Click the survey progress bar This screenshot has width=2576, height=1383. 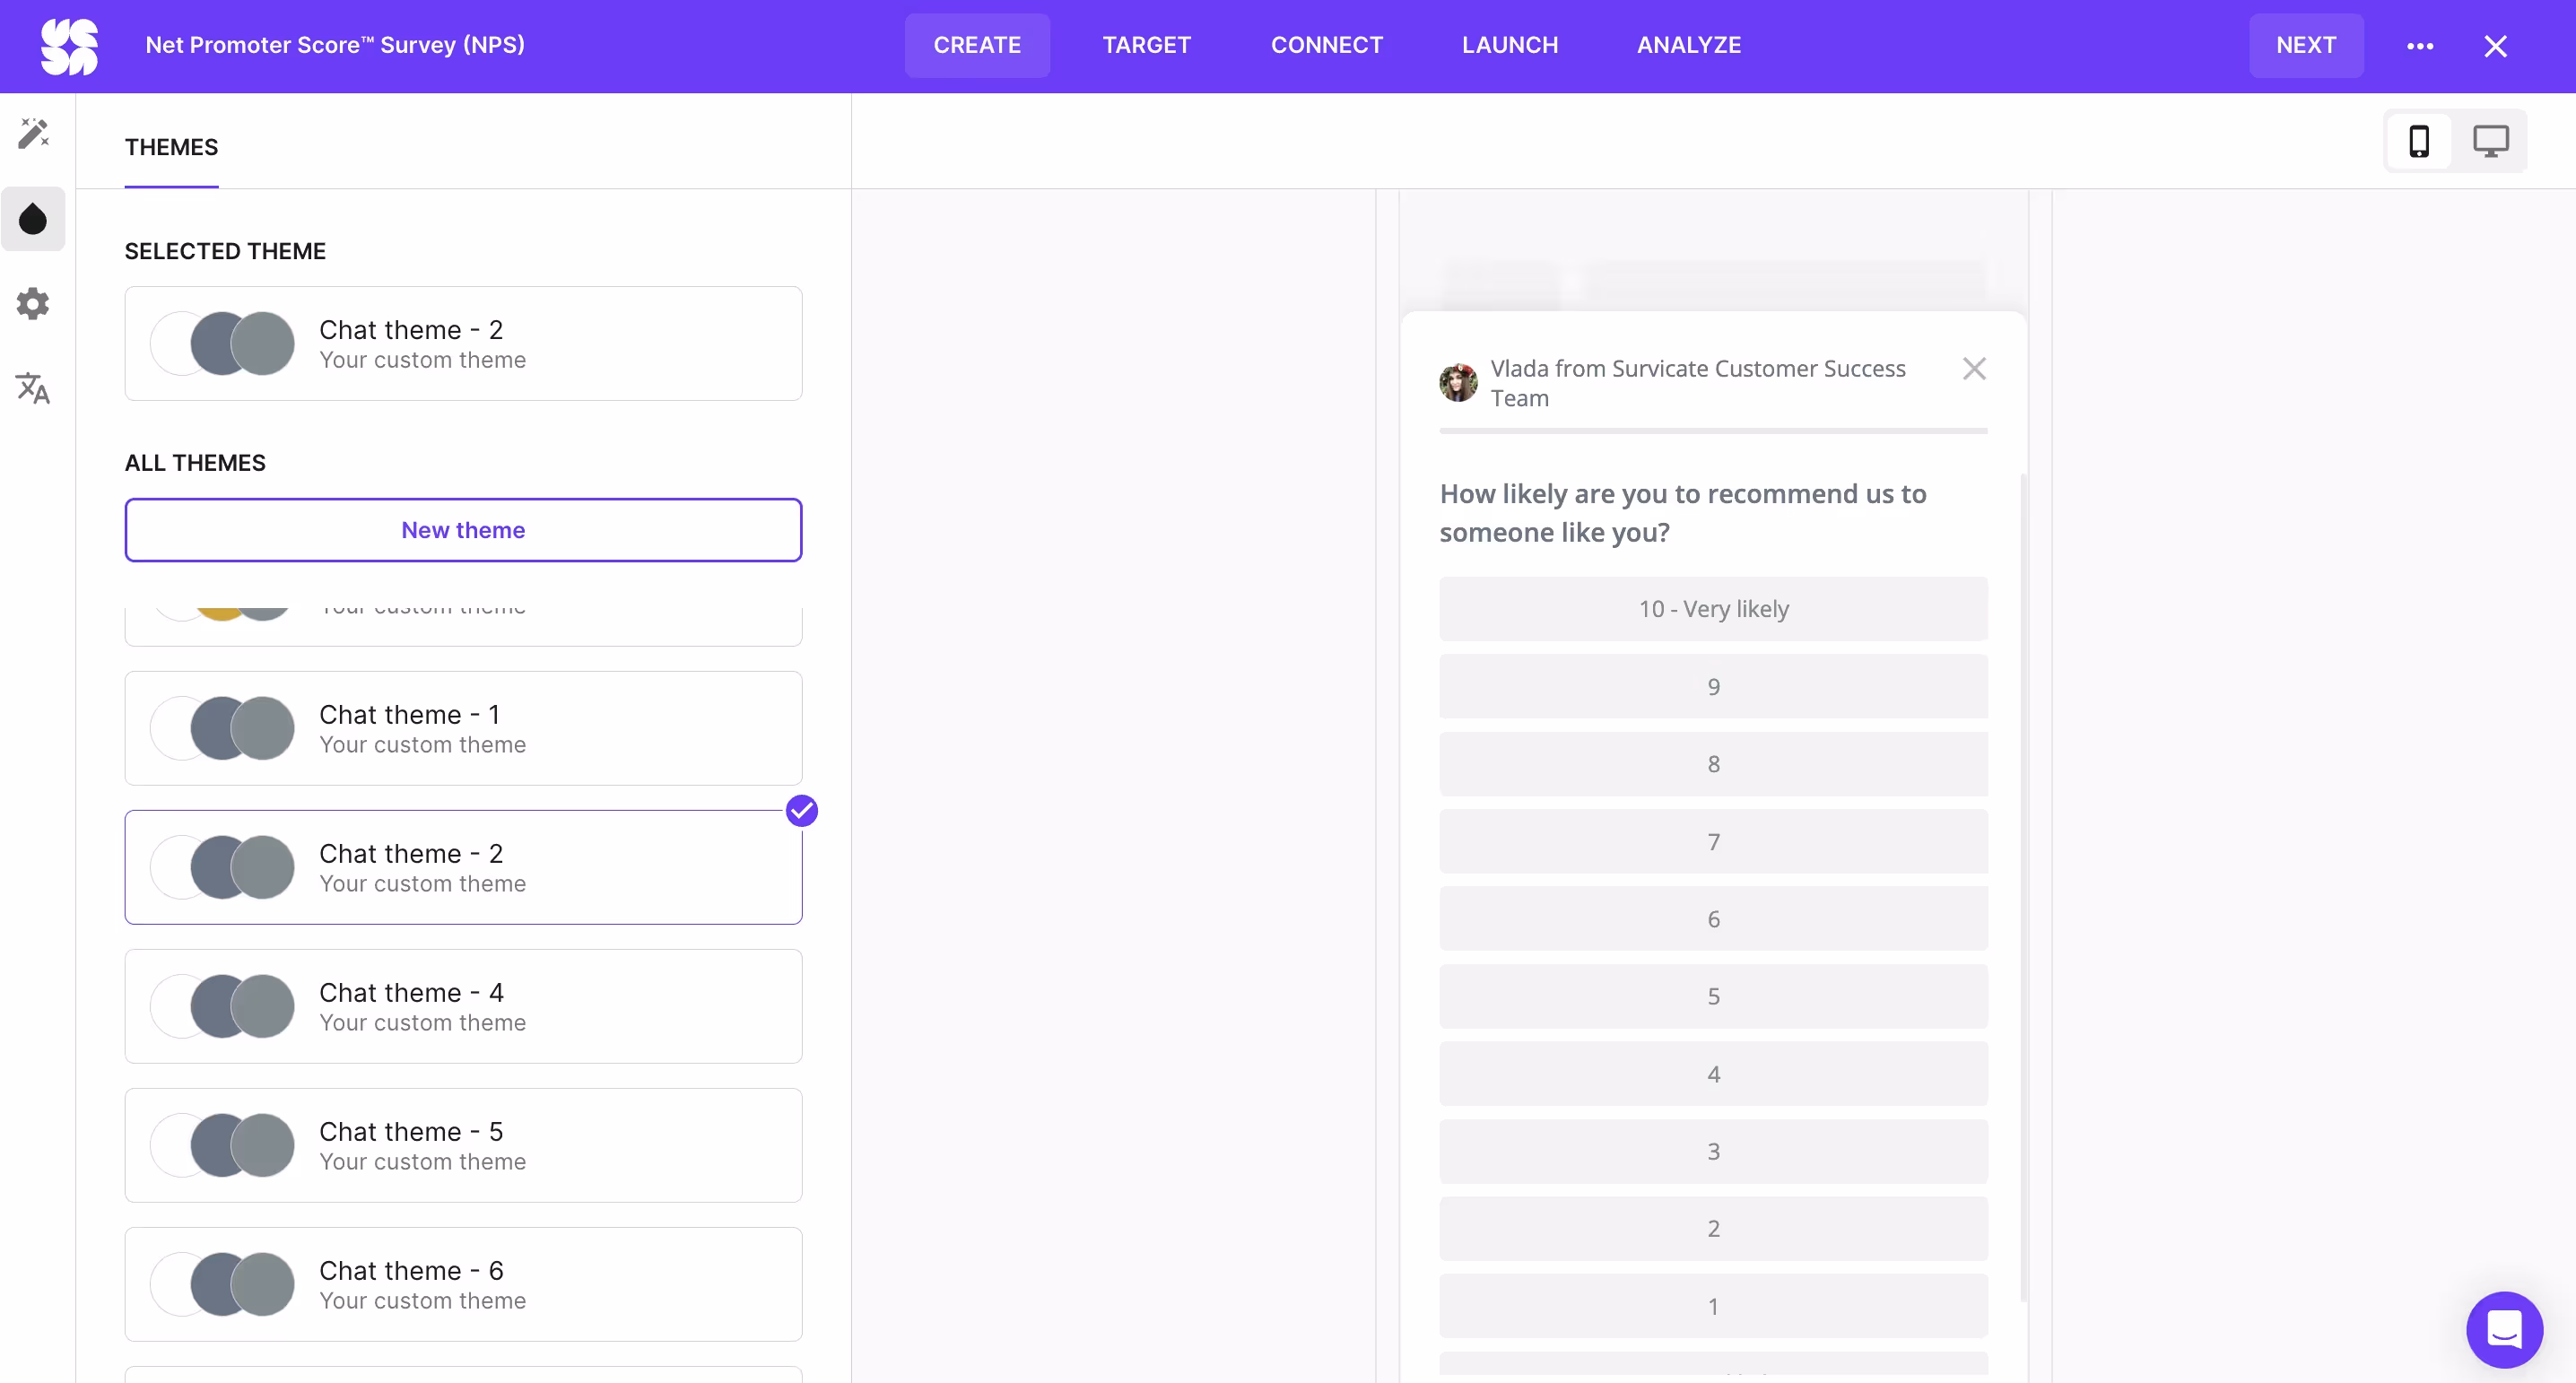point(1713,431)
